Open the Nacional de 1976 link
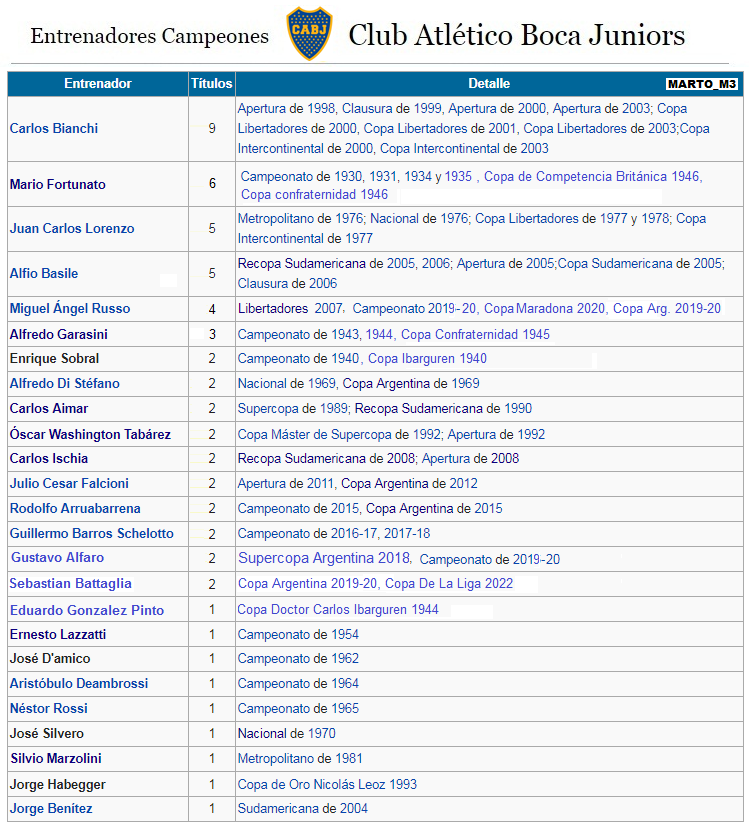749x827 pixels. [419, 218]
